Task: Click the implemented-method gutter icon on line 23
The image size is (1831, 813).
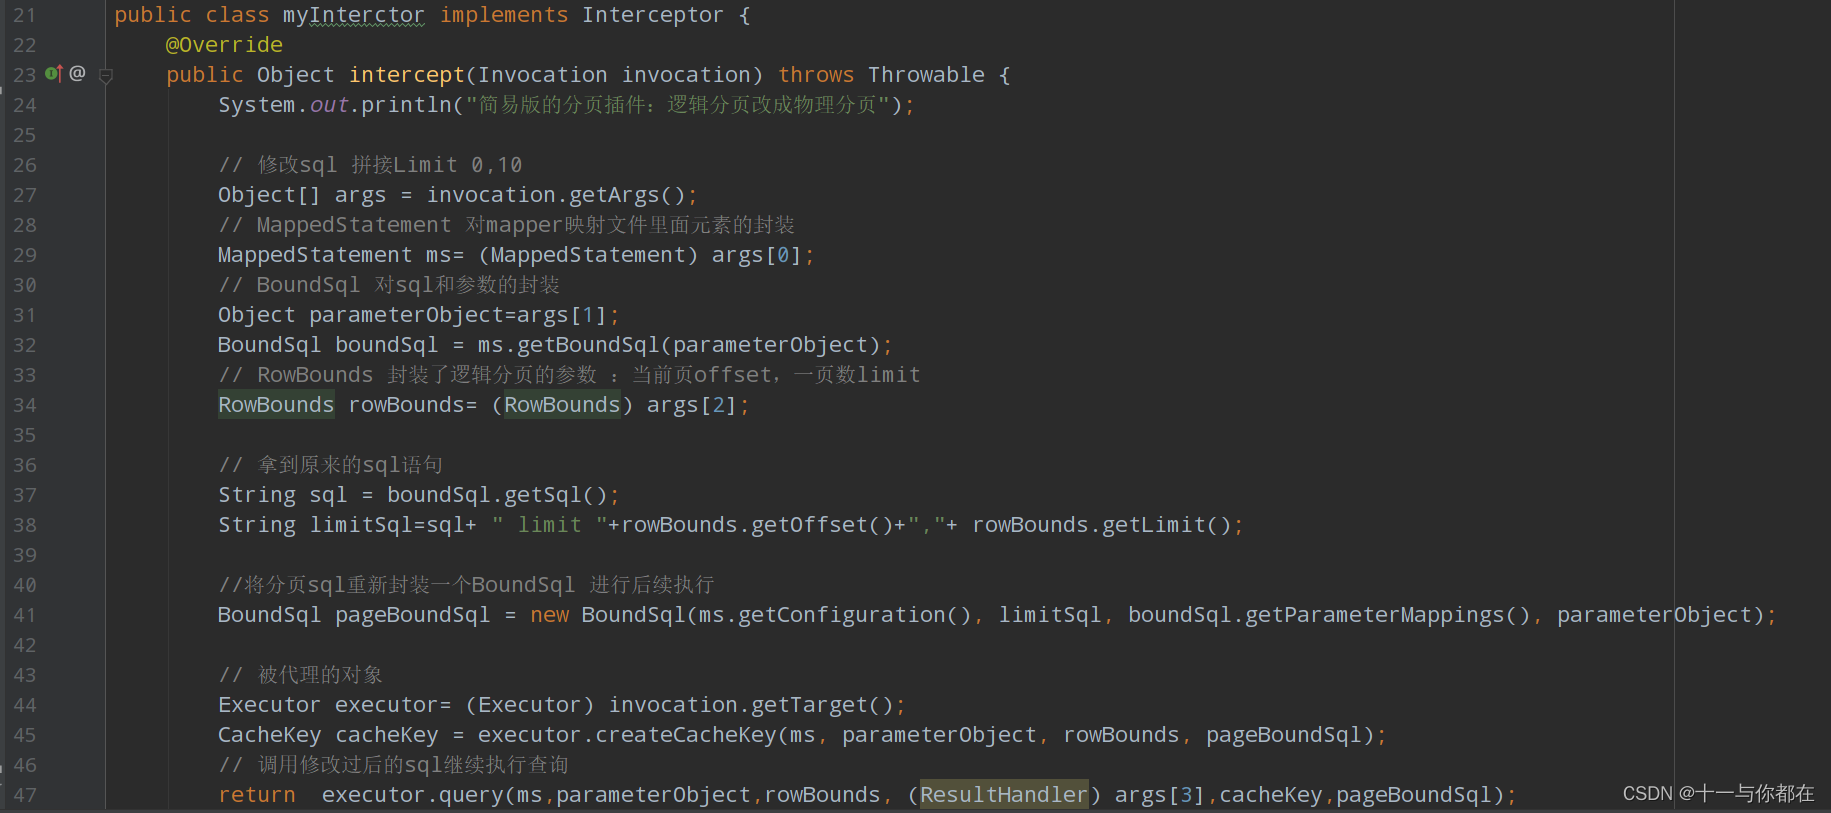Action: [x=54, y=73]
